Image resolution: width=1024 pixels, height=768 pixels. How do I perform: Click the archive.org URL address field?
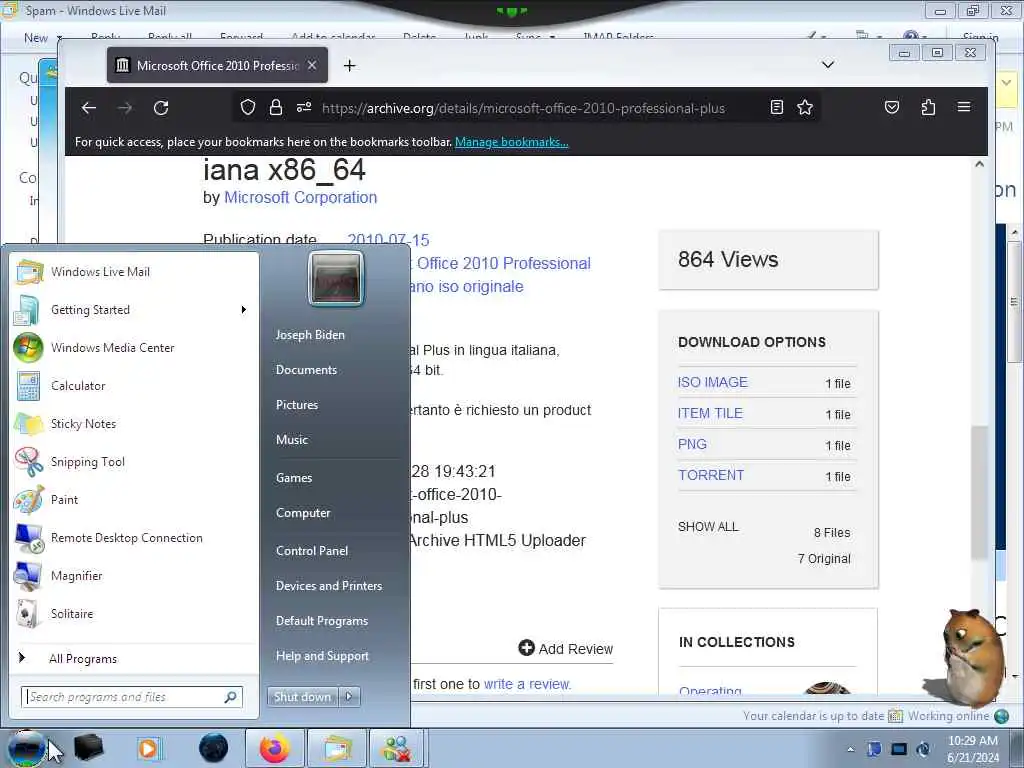[x=522, y=108]
